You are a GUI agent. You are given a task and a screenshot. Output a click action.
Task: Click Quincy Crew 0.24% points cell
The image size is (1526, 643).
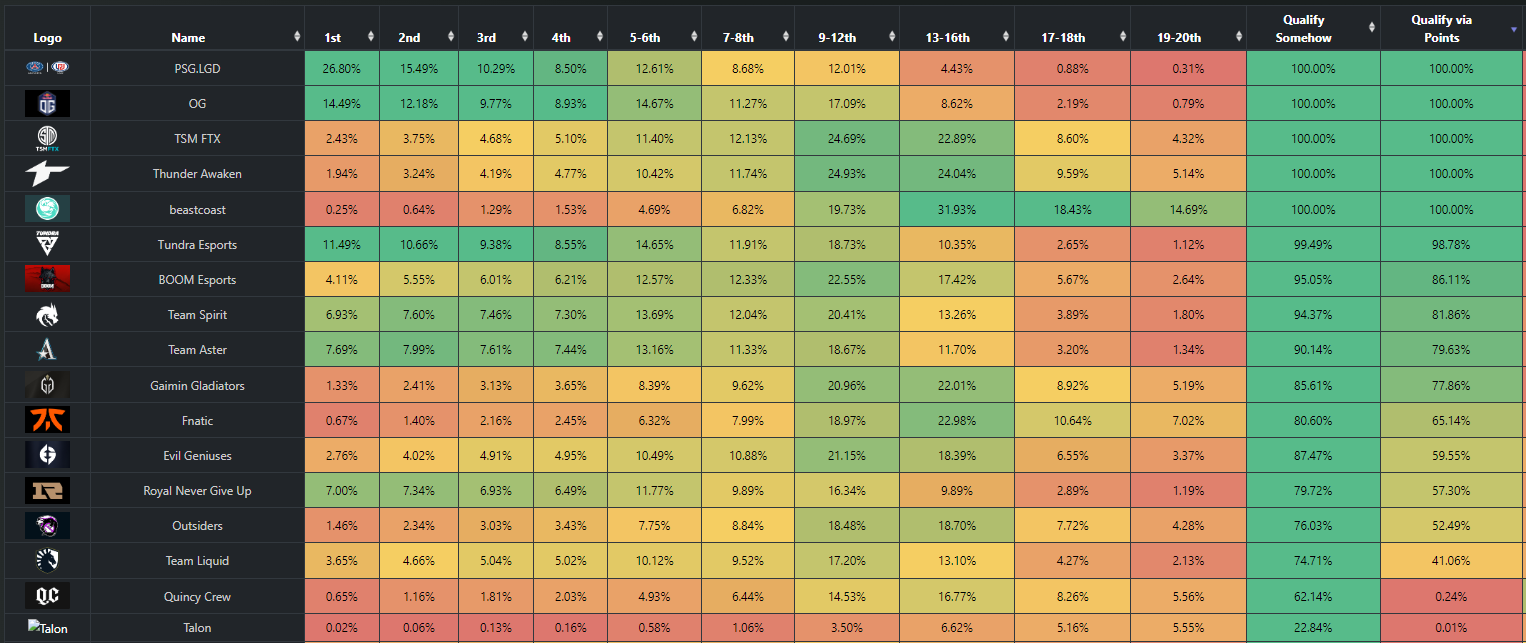pos(1450,596)
